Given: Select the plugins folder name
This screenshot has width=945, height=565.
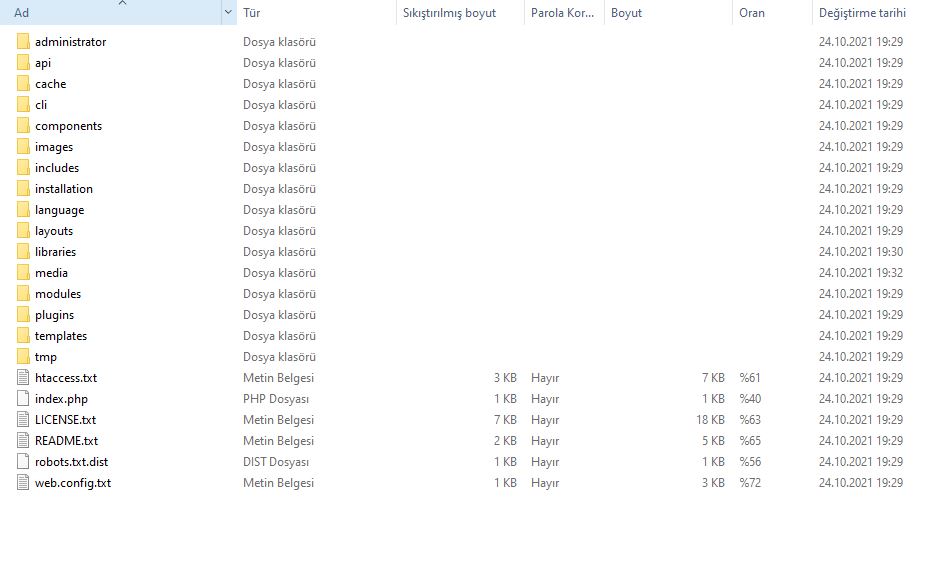Looking at the screenshot, I should coord(54,315).
